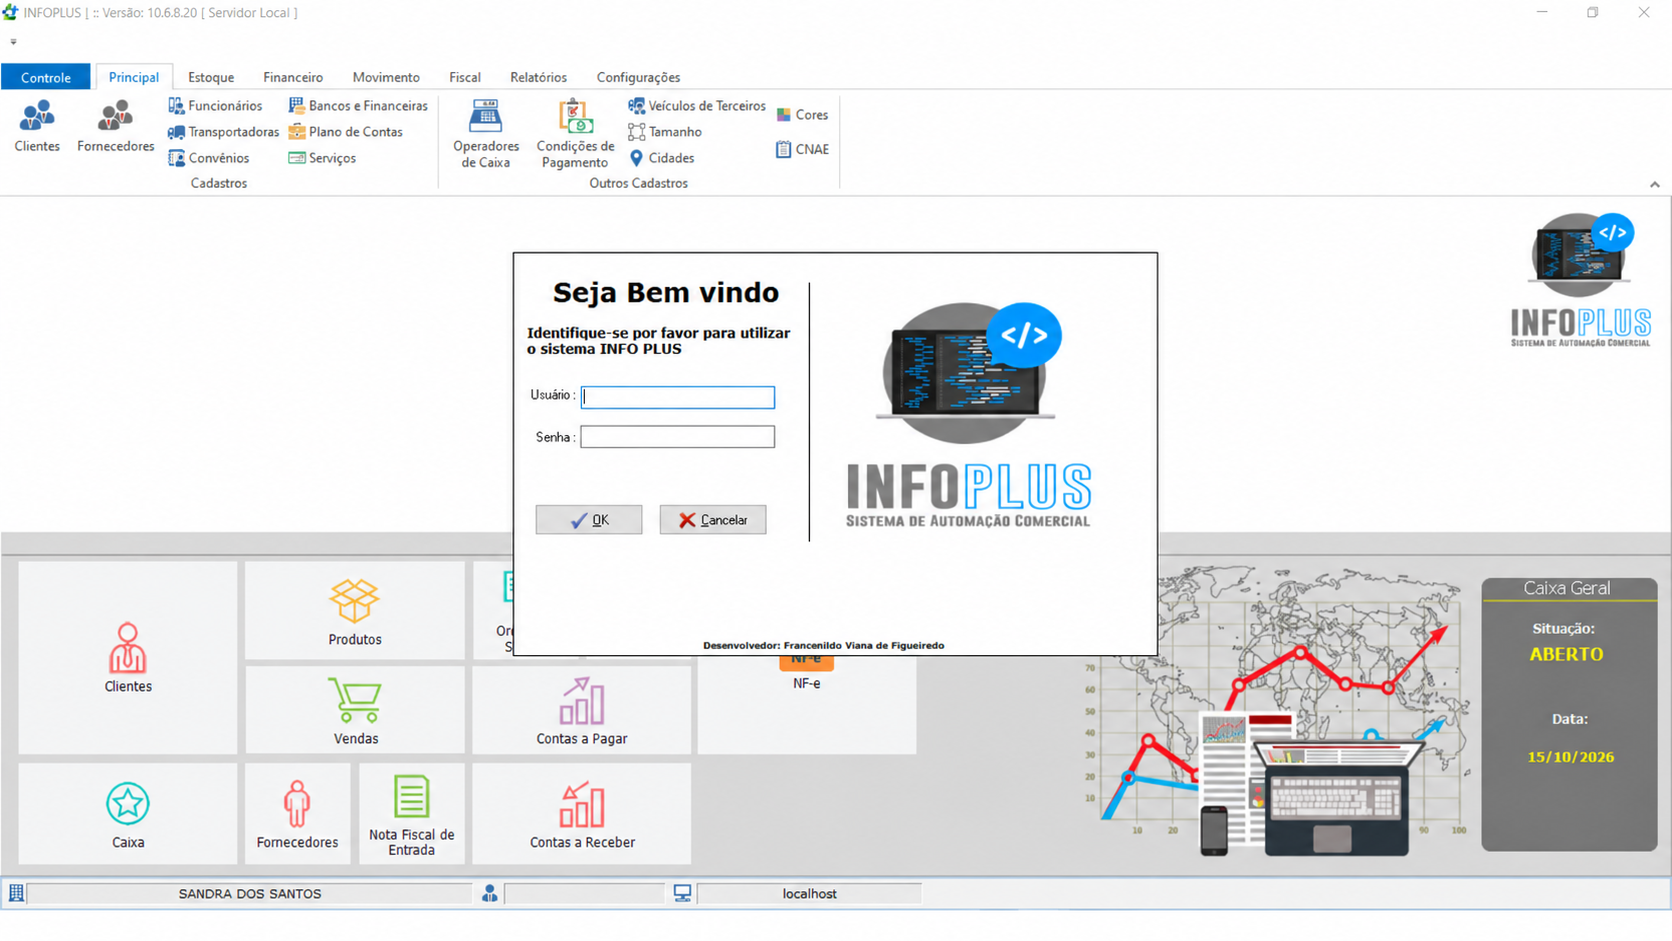Open the Vendas dashboard tile
This screenshot has height=941, width=1672.
(x=355, y=710)
